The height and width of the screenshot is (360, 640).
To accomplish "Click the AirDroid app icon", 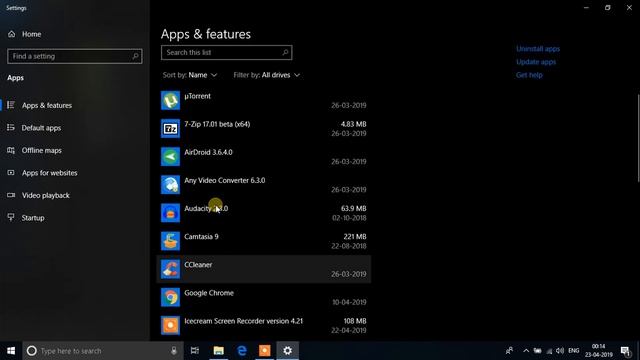I will [x=170, y=157].
